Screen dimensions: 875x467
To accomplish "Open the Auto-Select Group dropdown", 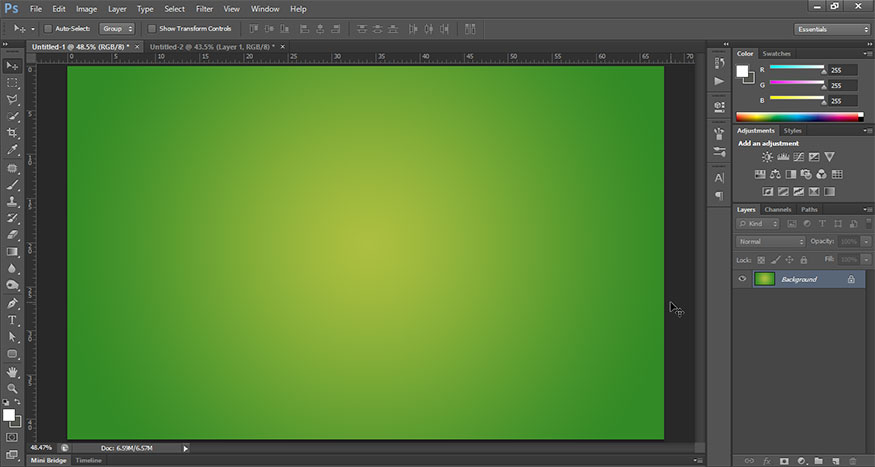I will tap(117, 28).
